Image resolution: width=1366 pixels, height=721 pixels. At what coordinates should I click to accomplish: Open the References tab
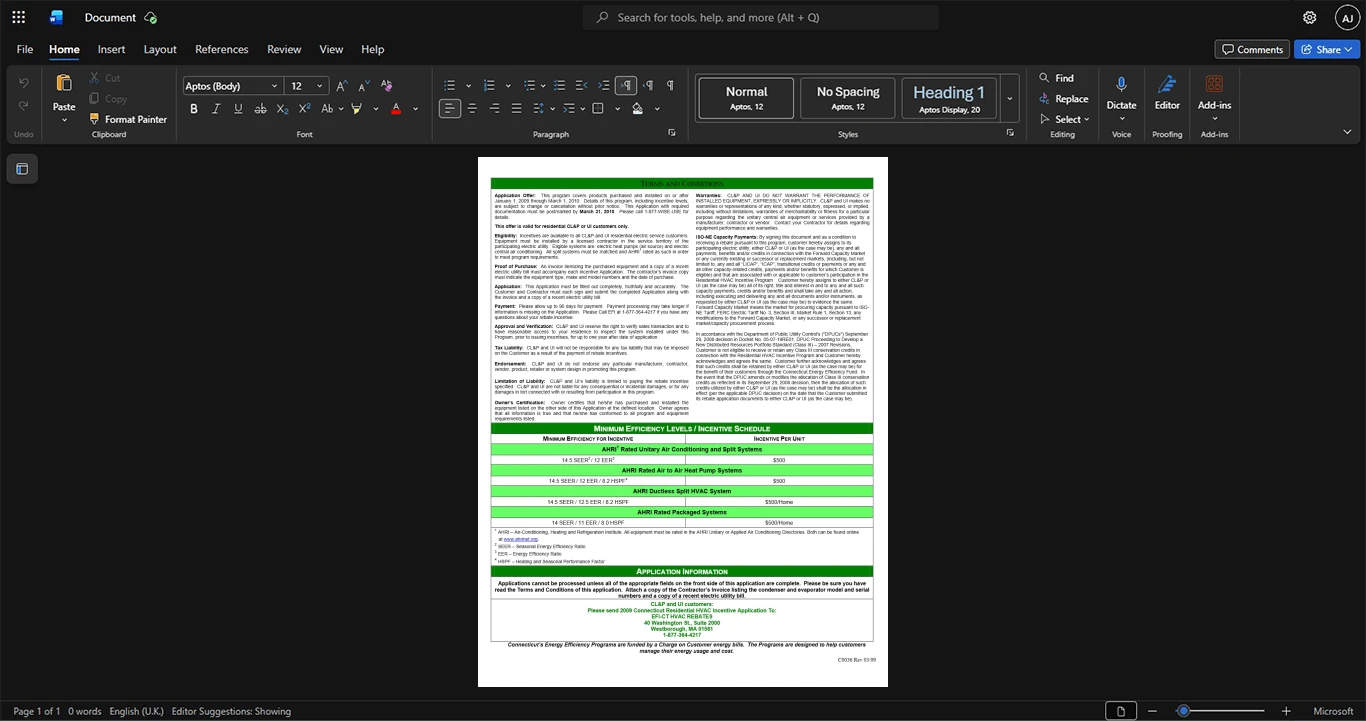(222, 49)
